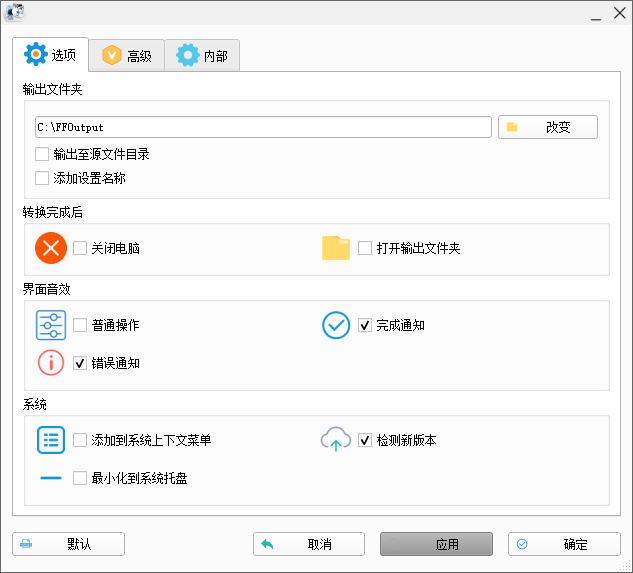The image size is (633, 573).
Task: Click the output folder path field
Action: click(262, 127)
